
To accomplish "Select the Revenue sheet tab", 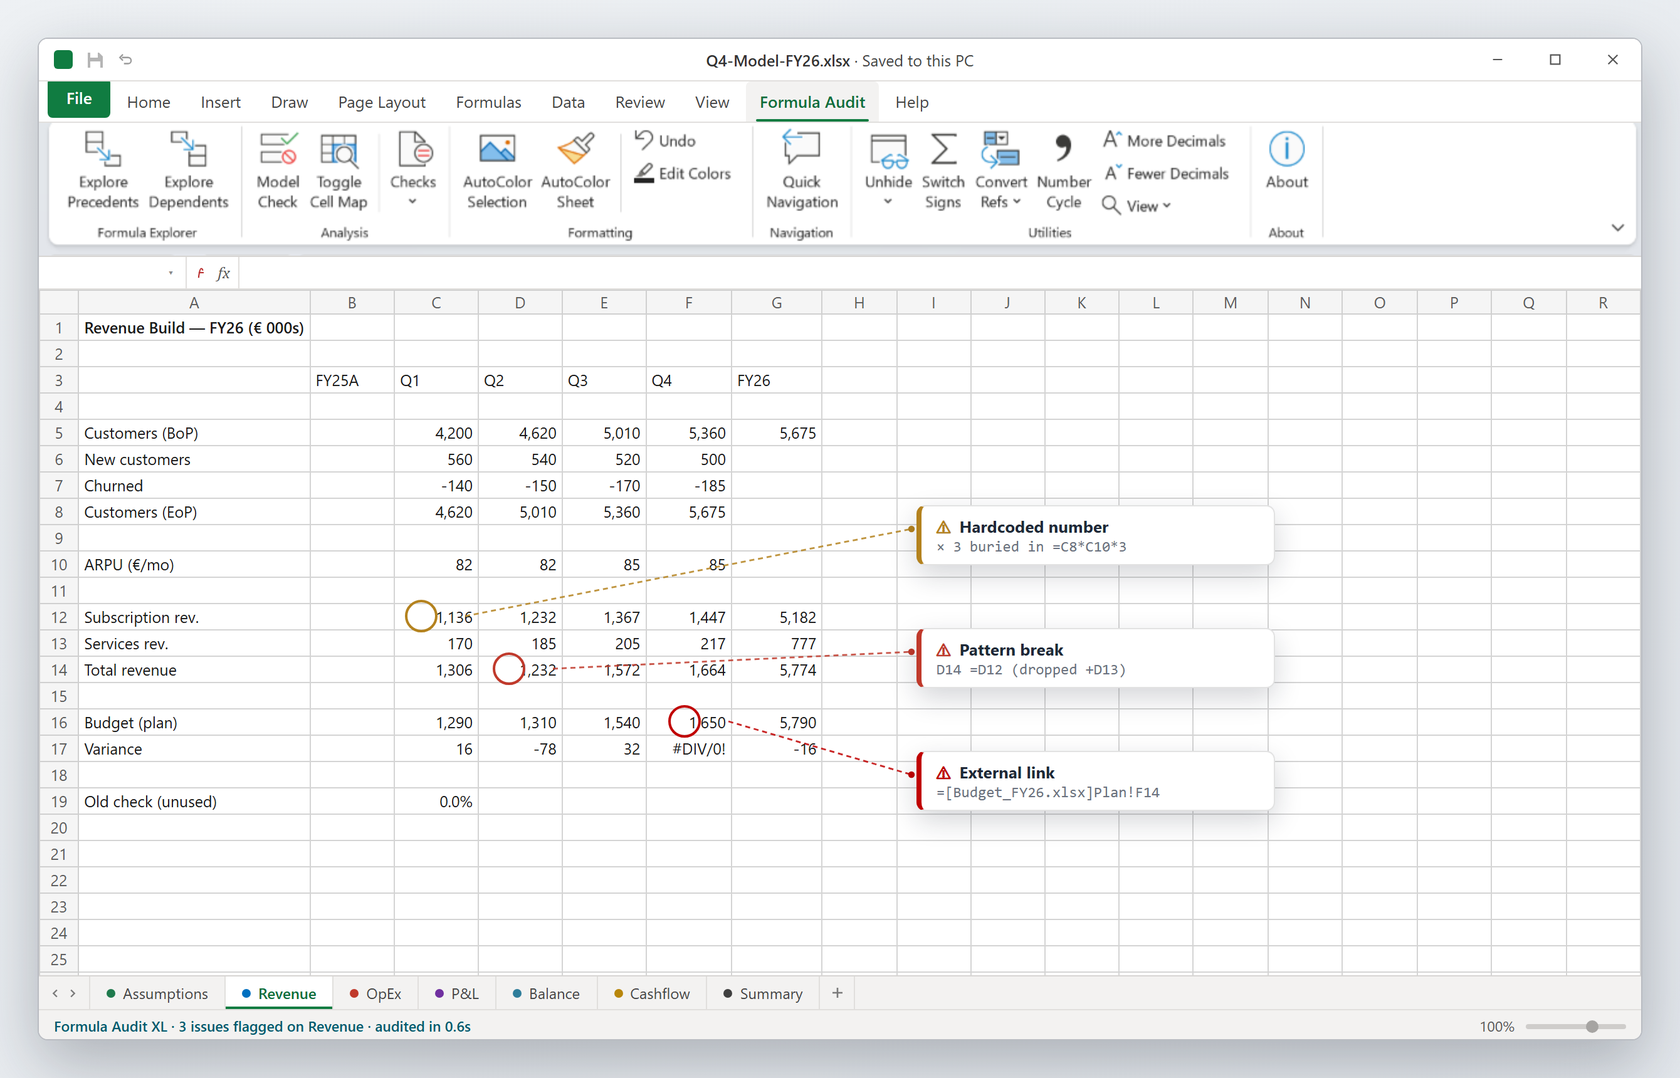I will click(x=279, y=994).
